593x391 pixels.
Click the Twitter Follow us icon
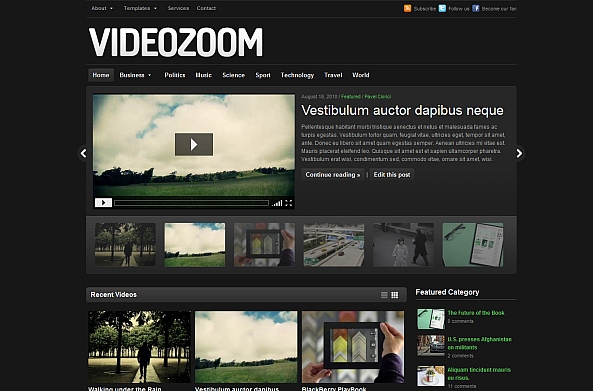442,8
